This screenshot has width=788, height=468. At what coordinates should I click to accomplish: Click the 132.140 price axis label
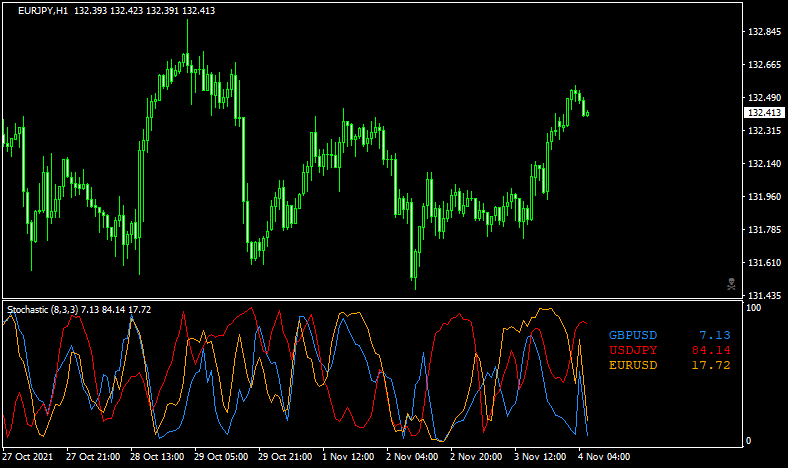(764, 164)
